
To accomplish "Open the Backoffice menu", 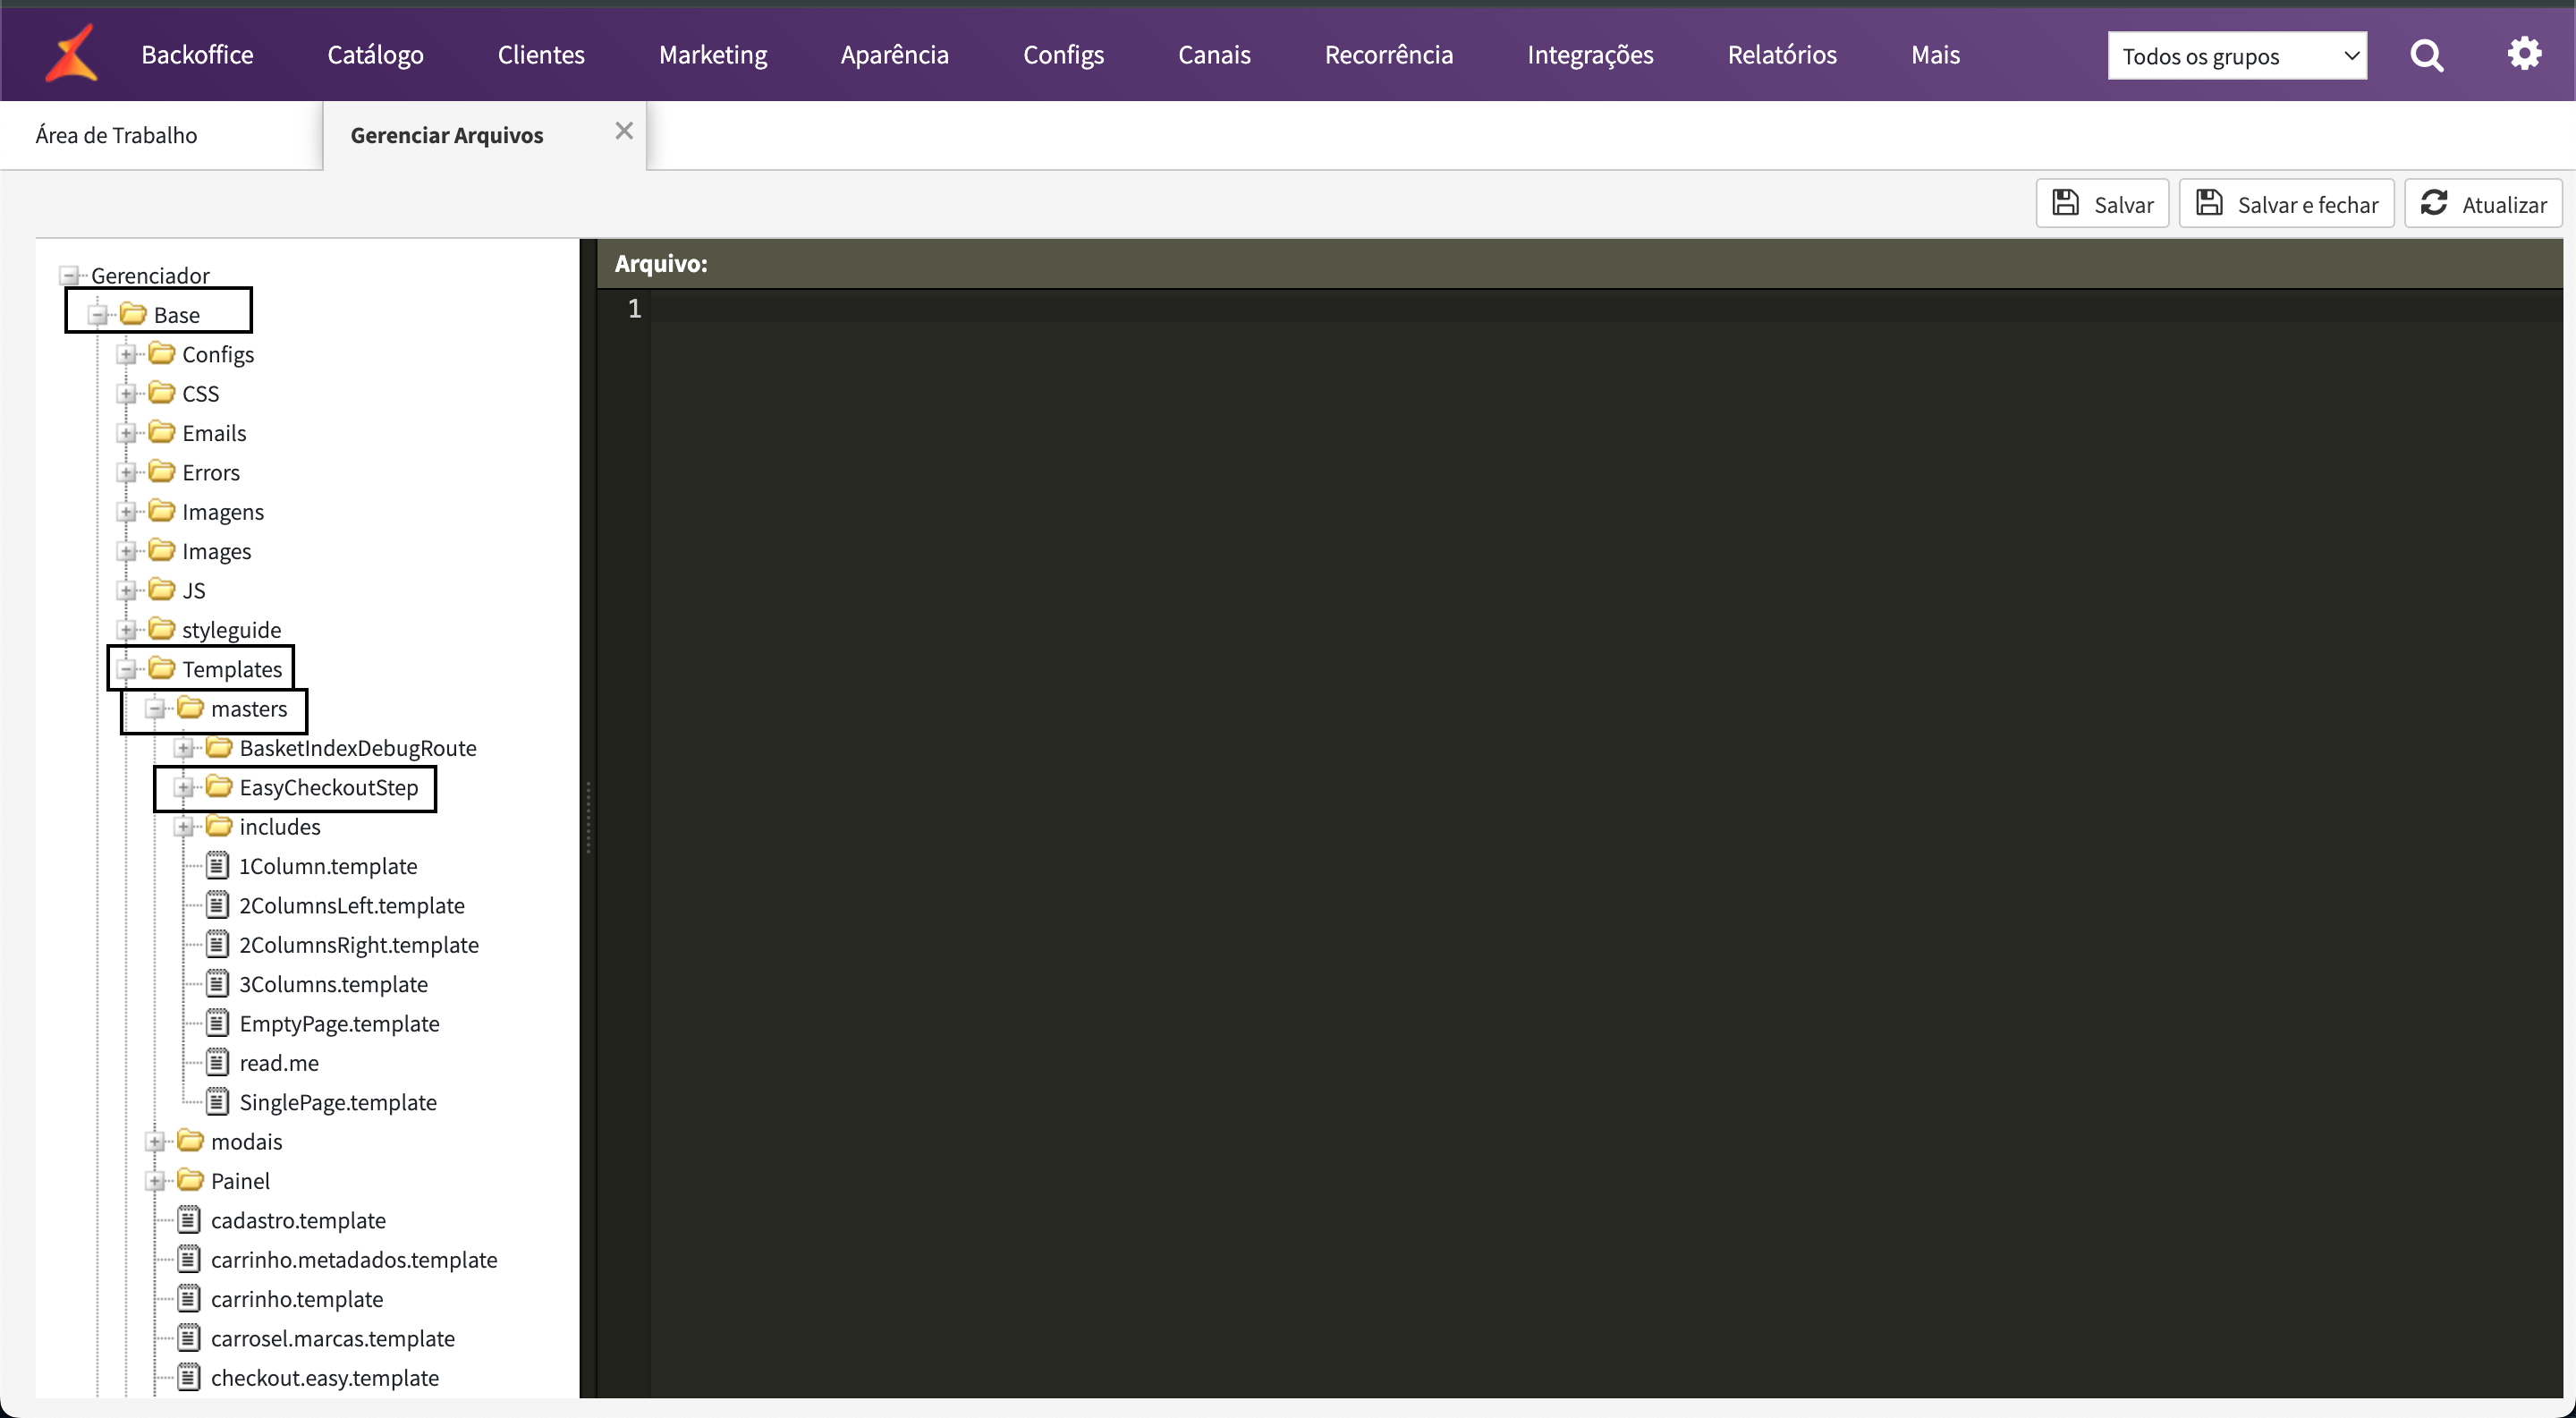I will (x=197, y=54).
